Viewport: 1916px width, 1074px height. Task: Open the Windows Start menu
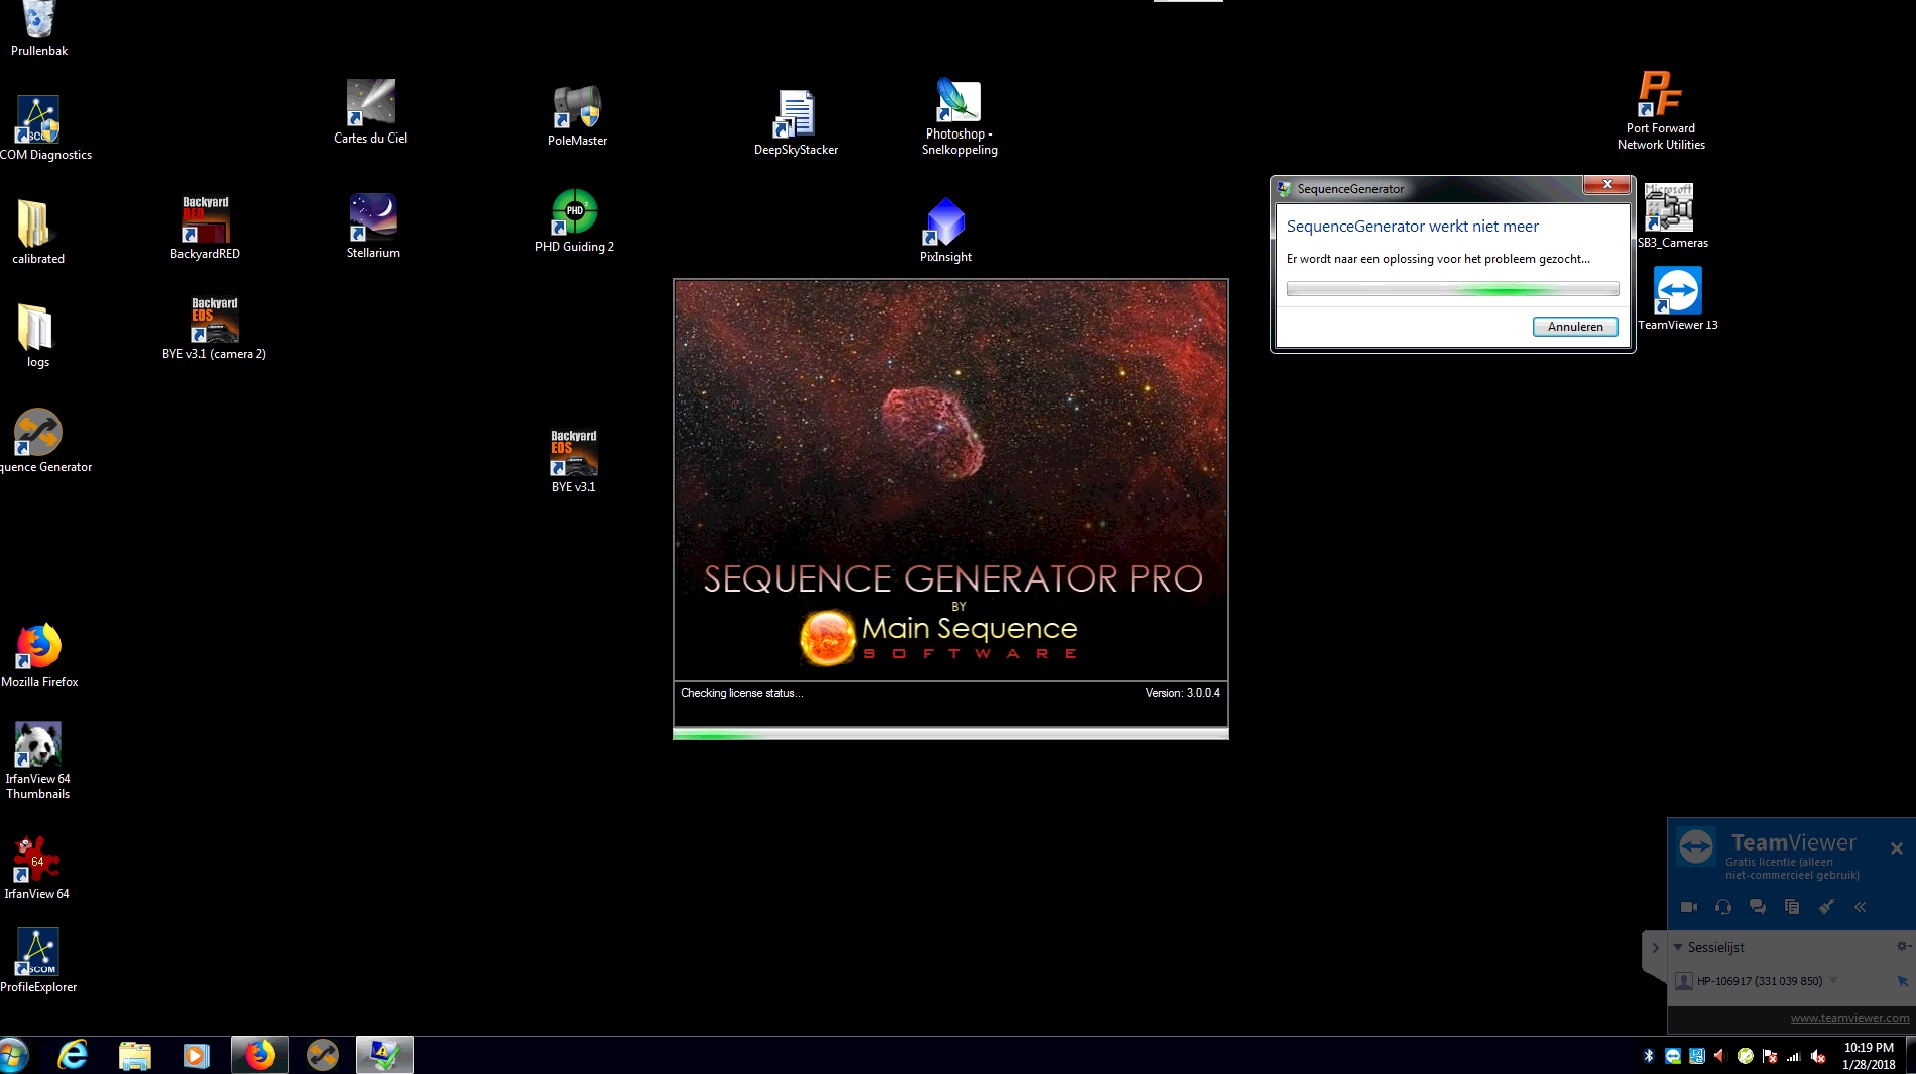14,1055
